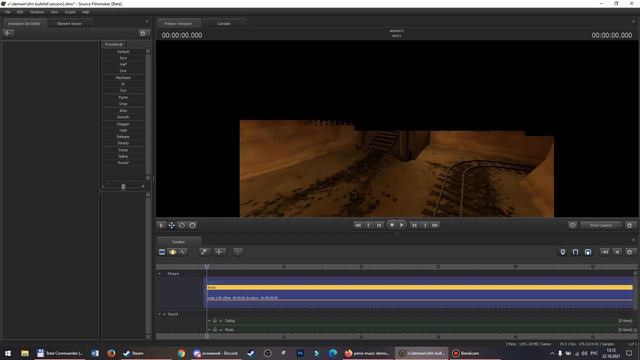Click the timeline select tool icon
The image size is (640, 360).
click(x=204, y=252)
